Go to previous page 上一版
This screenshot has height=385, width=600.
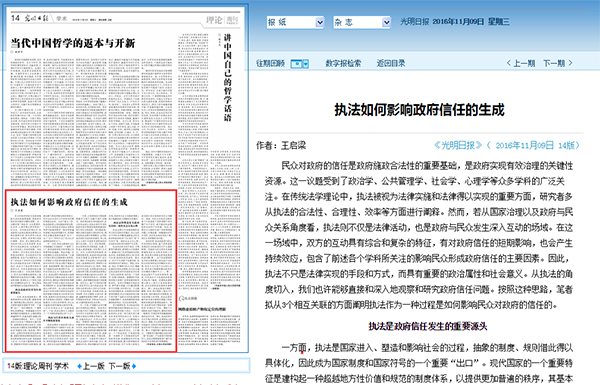tap(94, 366)
